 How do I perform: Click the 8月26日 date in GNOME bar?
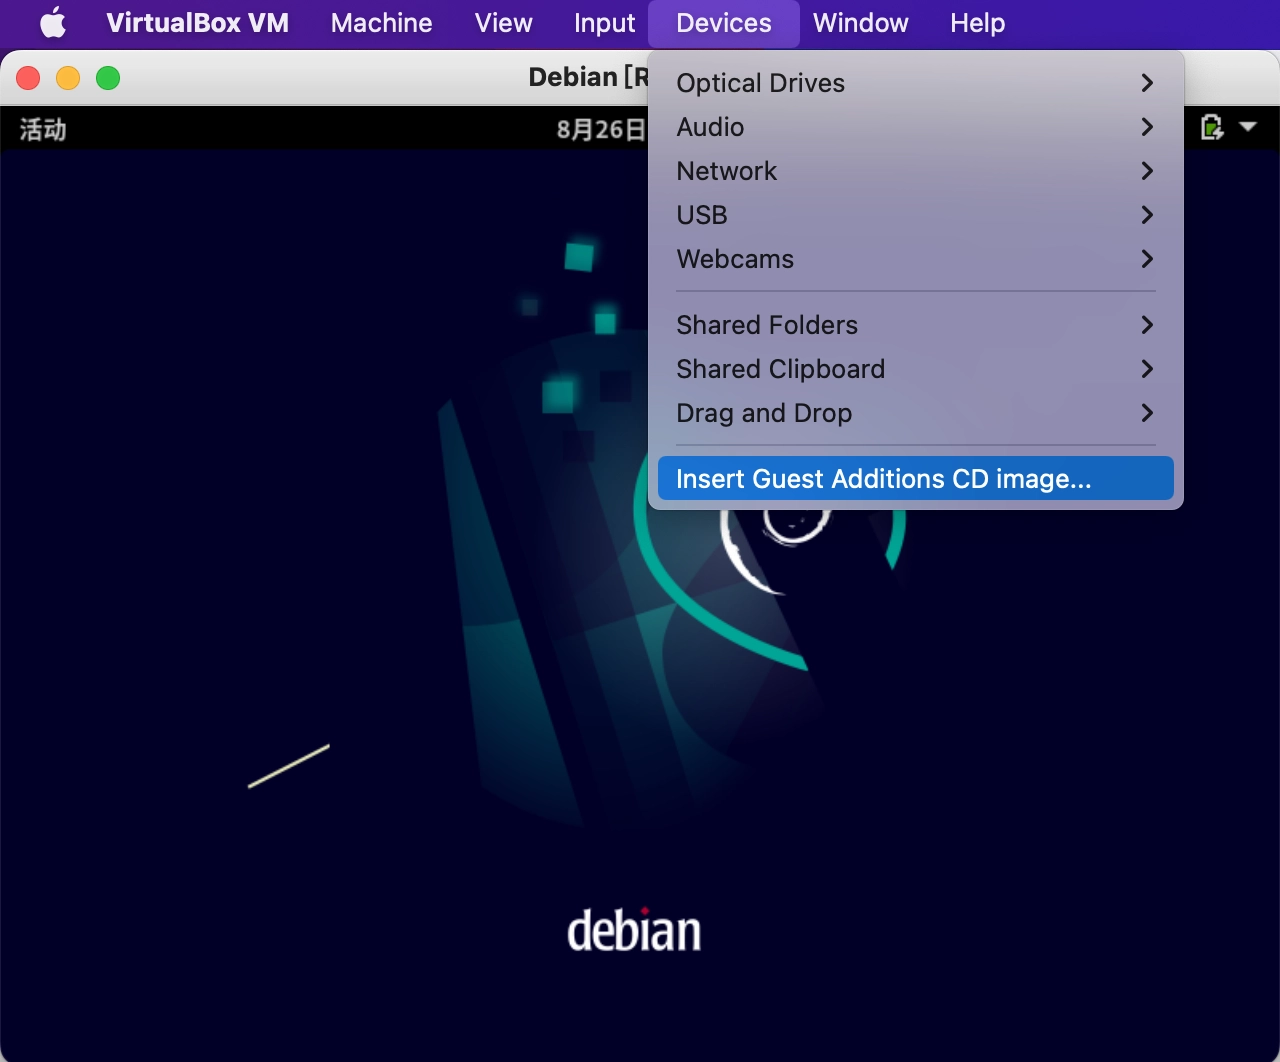point(601,129)
